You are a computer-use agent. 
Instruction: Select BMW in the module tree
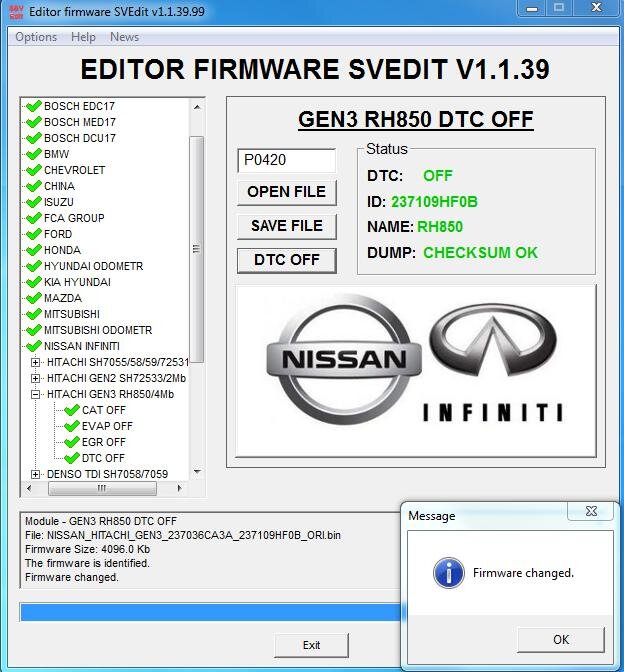click(56, 154)
